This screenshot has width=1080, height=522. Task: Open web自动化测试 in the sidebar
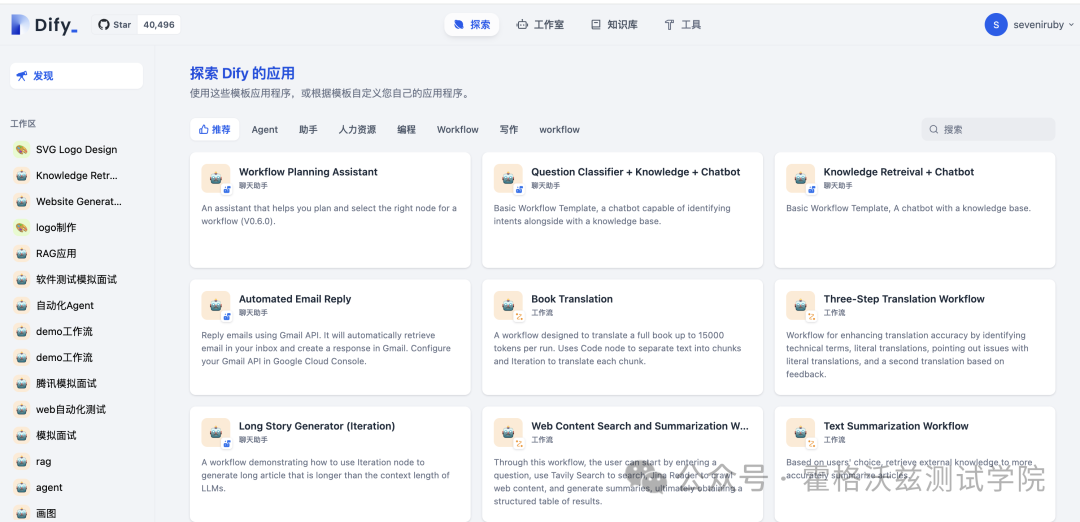(x=76, y=409)
